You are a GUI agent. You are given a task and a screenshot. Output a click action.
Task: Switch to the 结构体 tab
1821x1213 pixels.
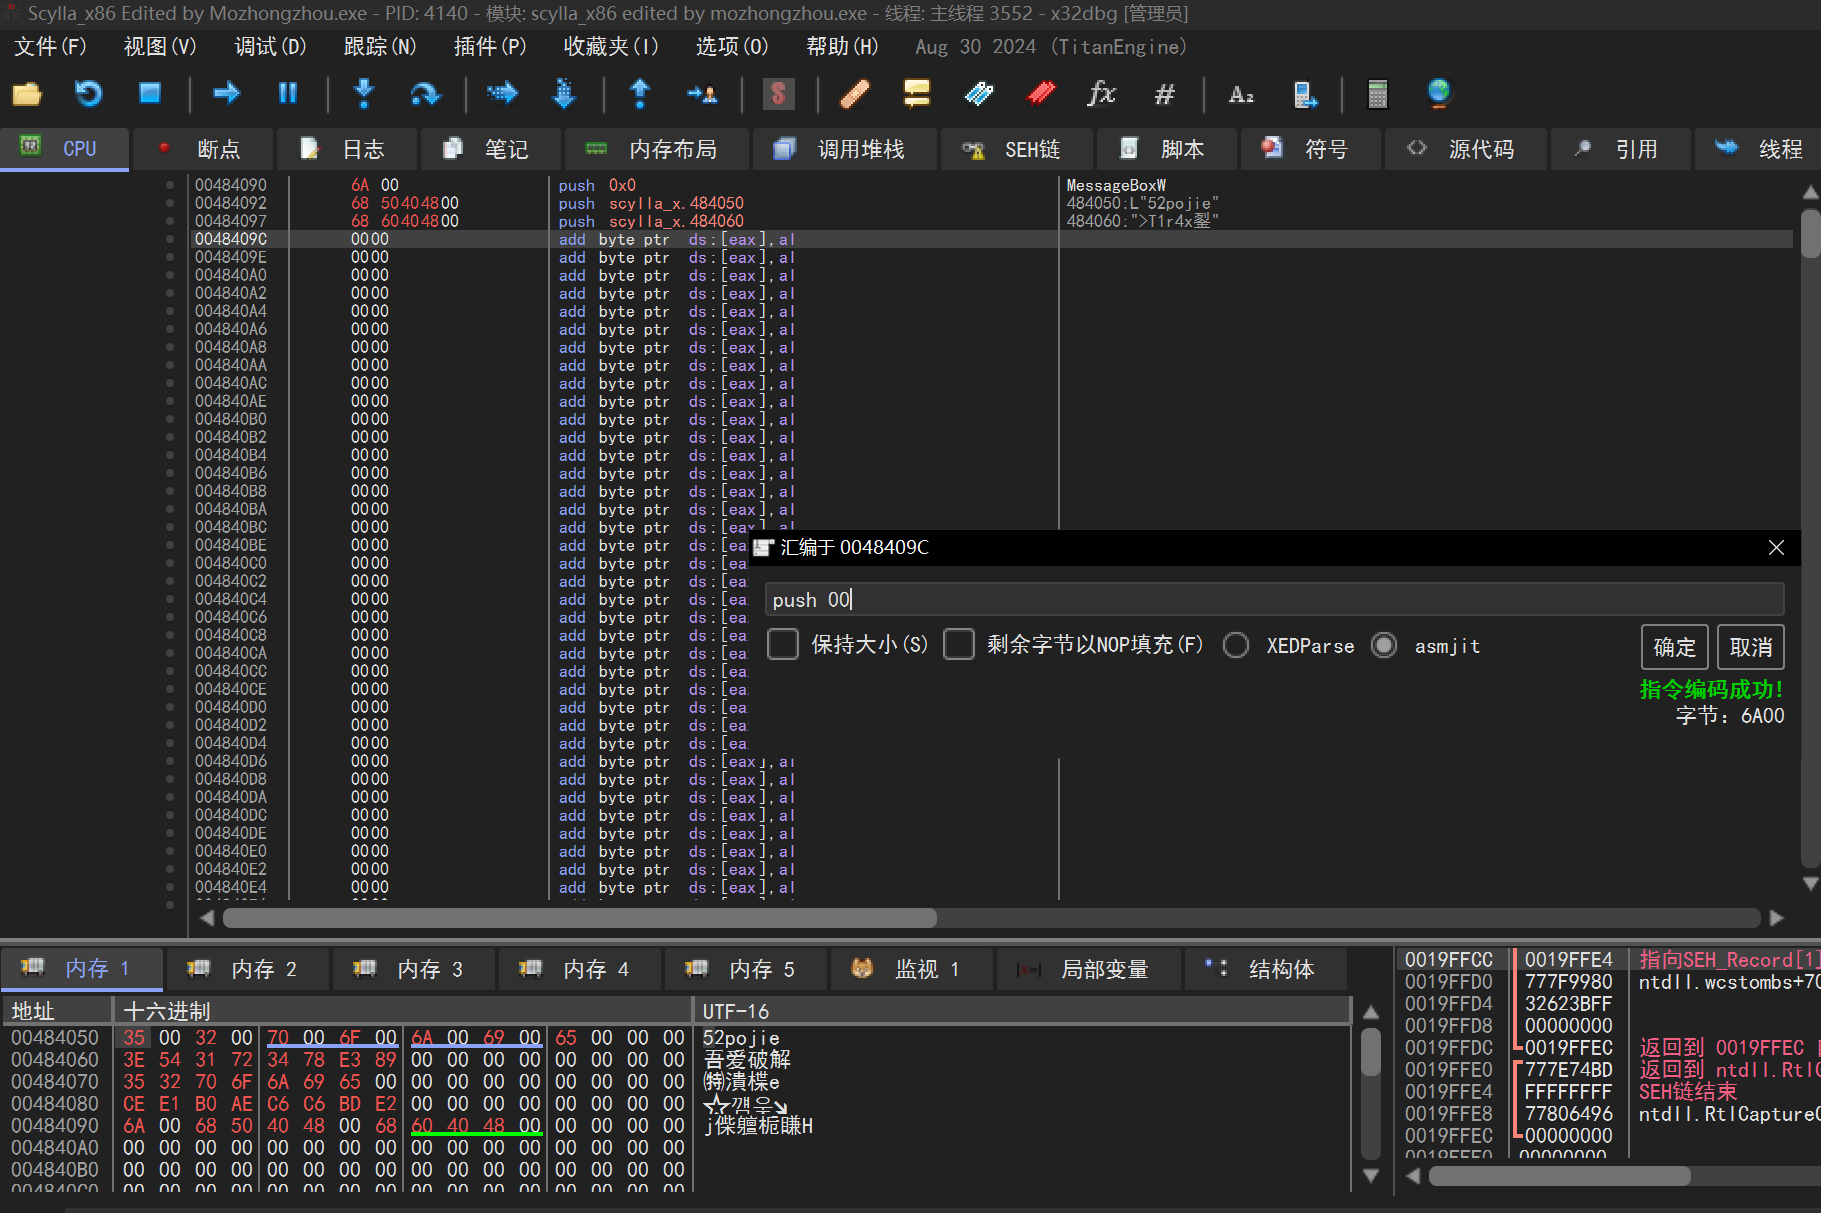point(1266,969)
